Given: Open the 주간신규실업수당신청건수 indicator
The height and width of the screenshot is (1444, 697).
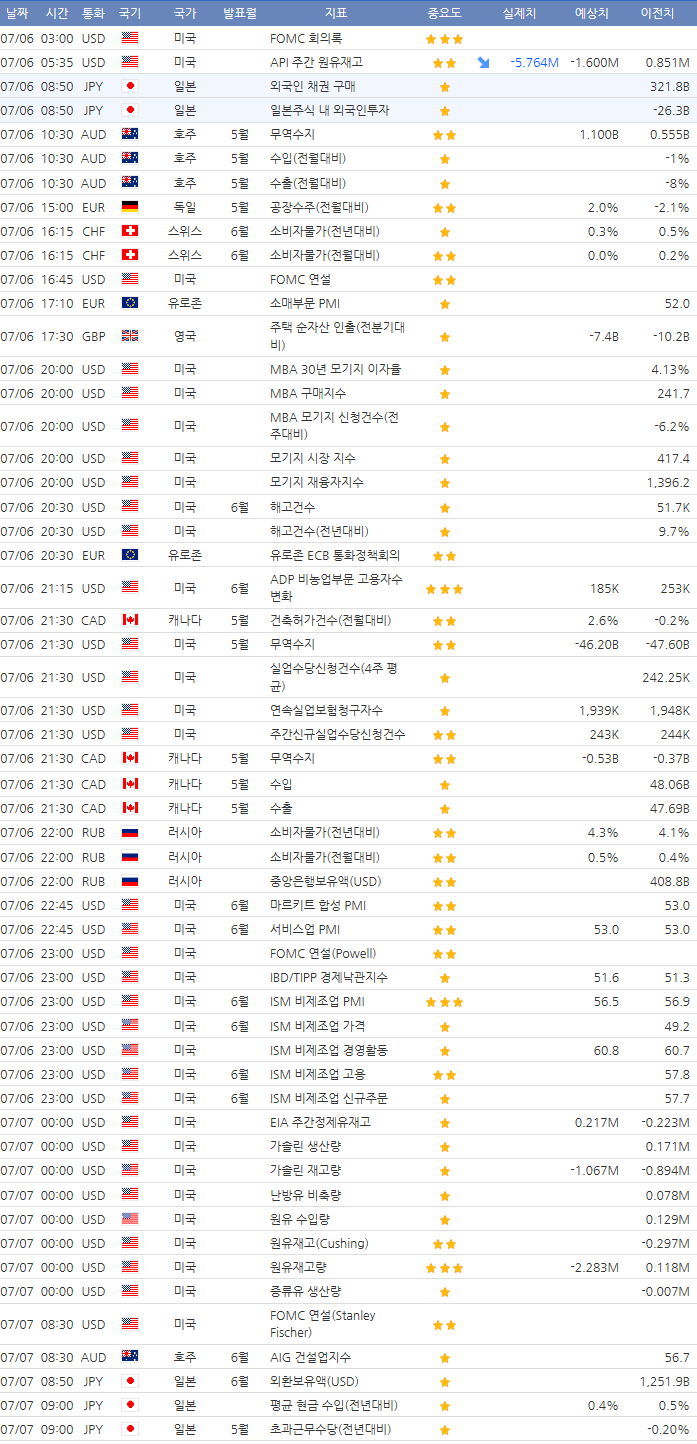Looking at the screenshot, I should coord(338,734).
